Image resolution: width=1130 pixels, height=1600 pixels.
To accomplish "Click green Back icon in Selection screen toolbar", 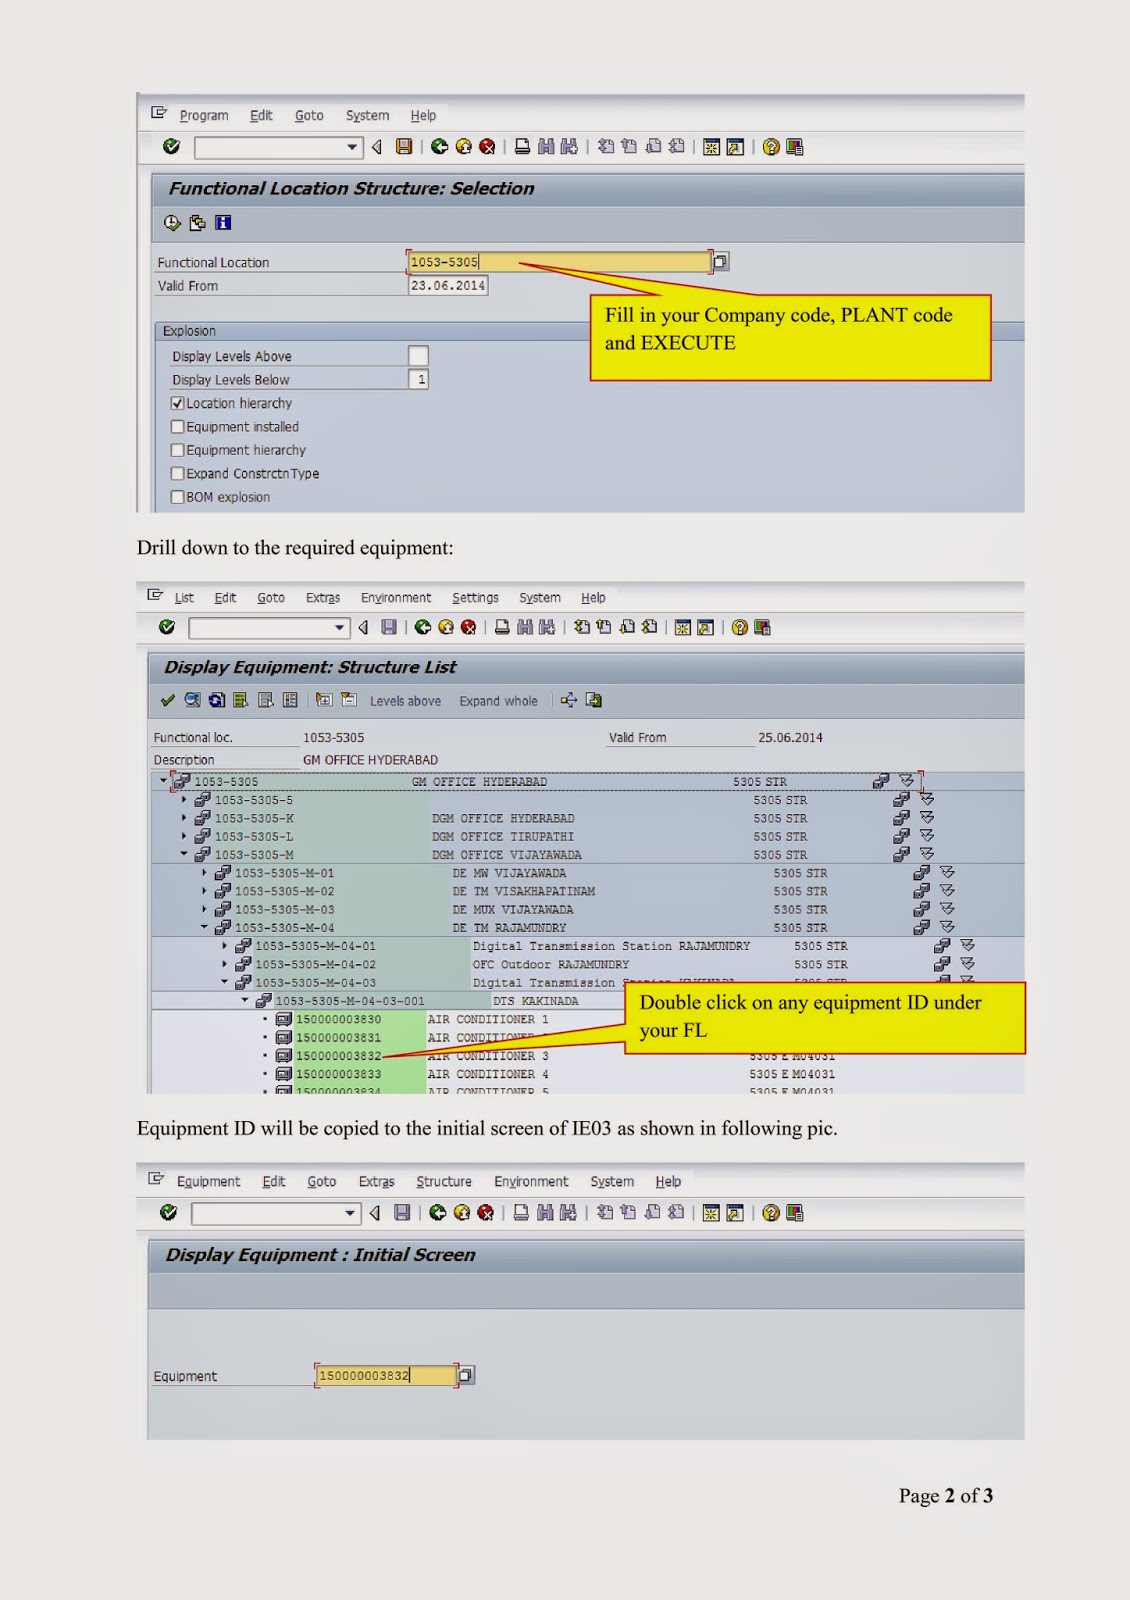I will tap(439, 147).
